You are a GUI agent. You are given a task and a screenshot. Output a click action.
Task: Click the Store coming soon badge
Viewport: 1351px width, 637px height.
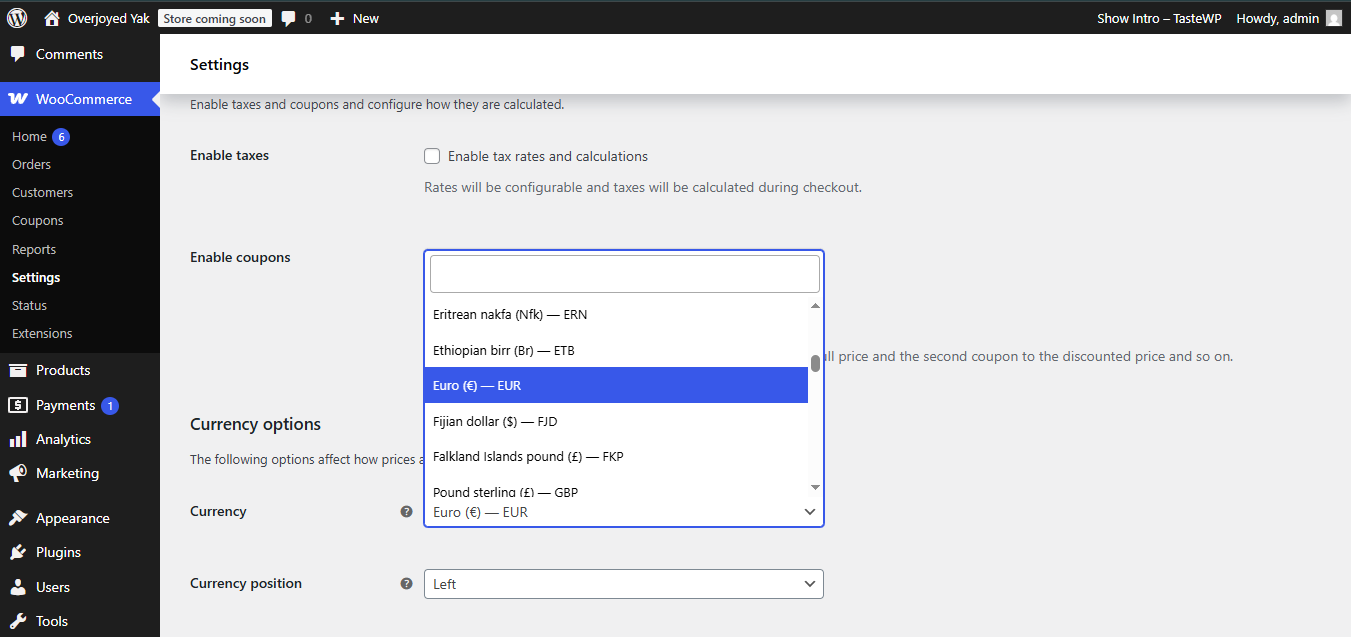point(215,18)
